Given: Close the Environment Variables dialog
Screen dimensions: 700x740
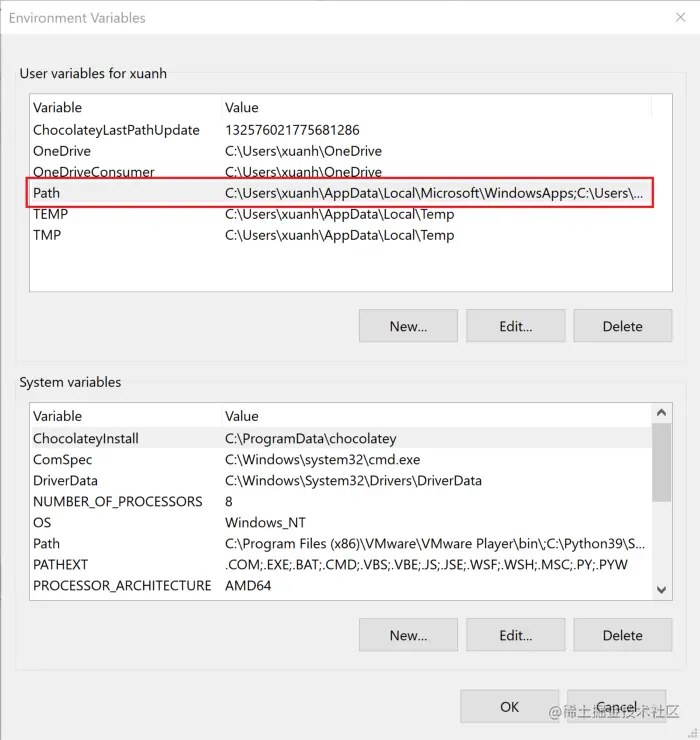Looking at the screenshot, I should 680,17.
